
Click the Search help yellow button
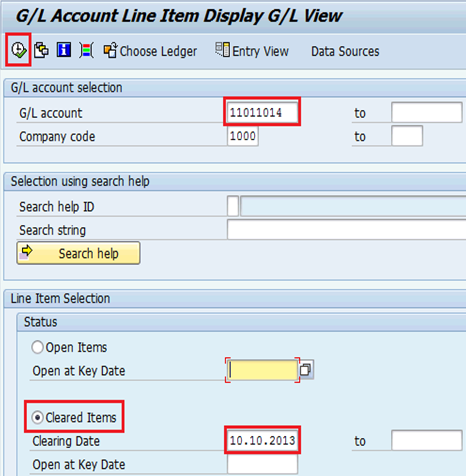(x=79, y=253)
